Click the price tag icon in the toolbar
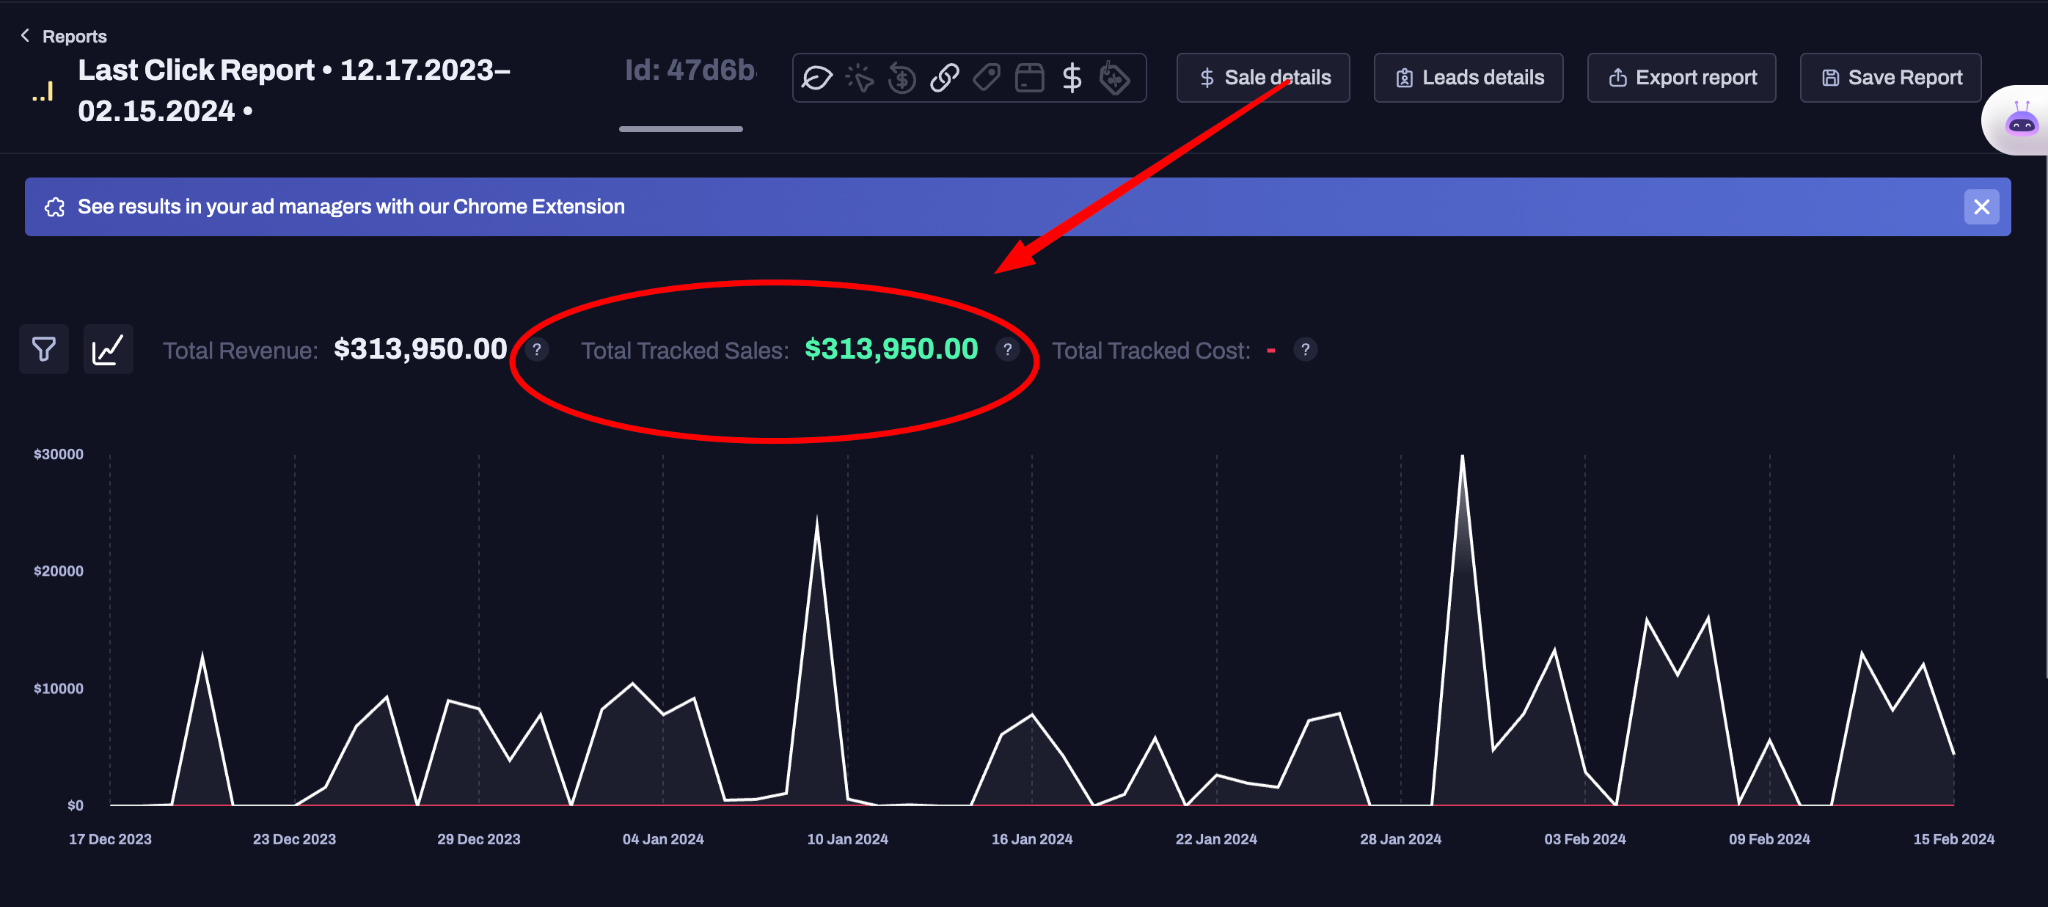This screenshot has height=907, width=2048. coord(987,78)
